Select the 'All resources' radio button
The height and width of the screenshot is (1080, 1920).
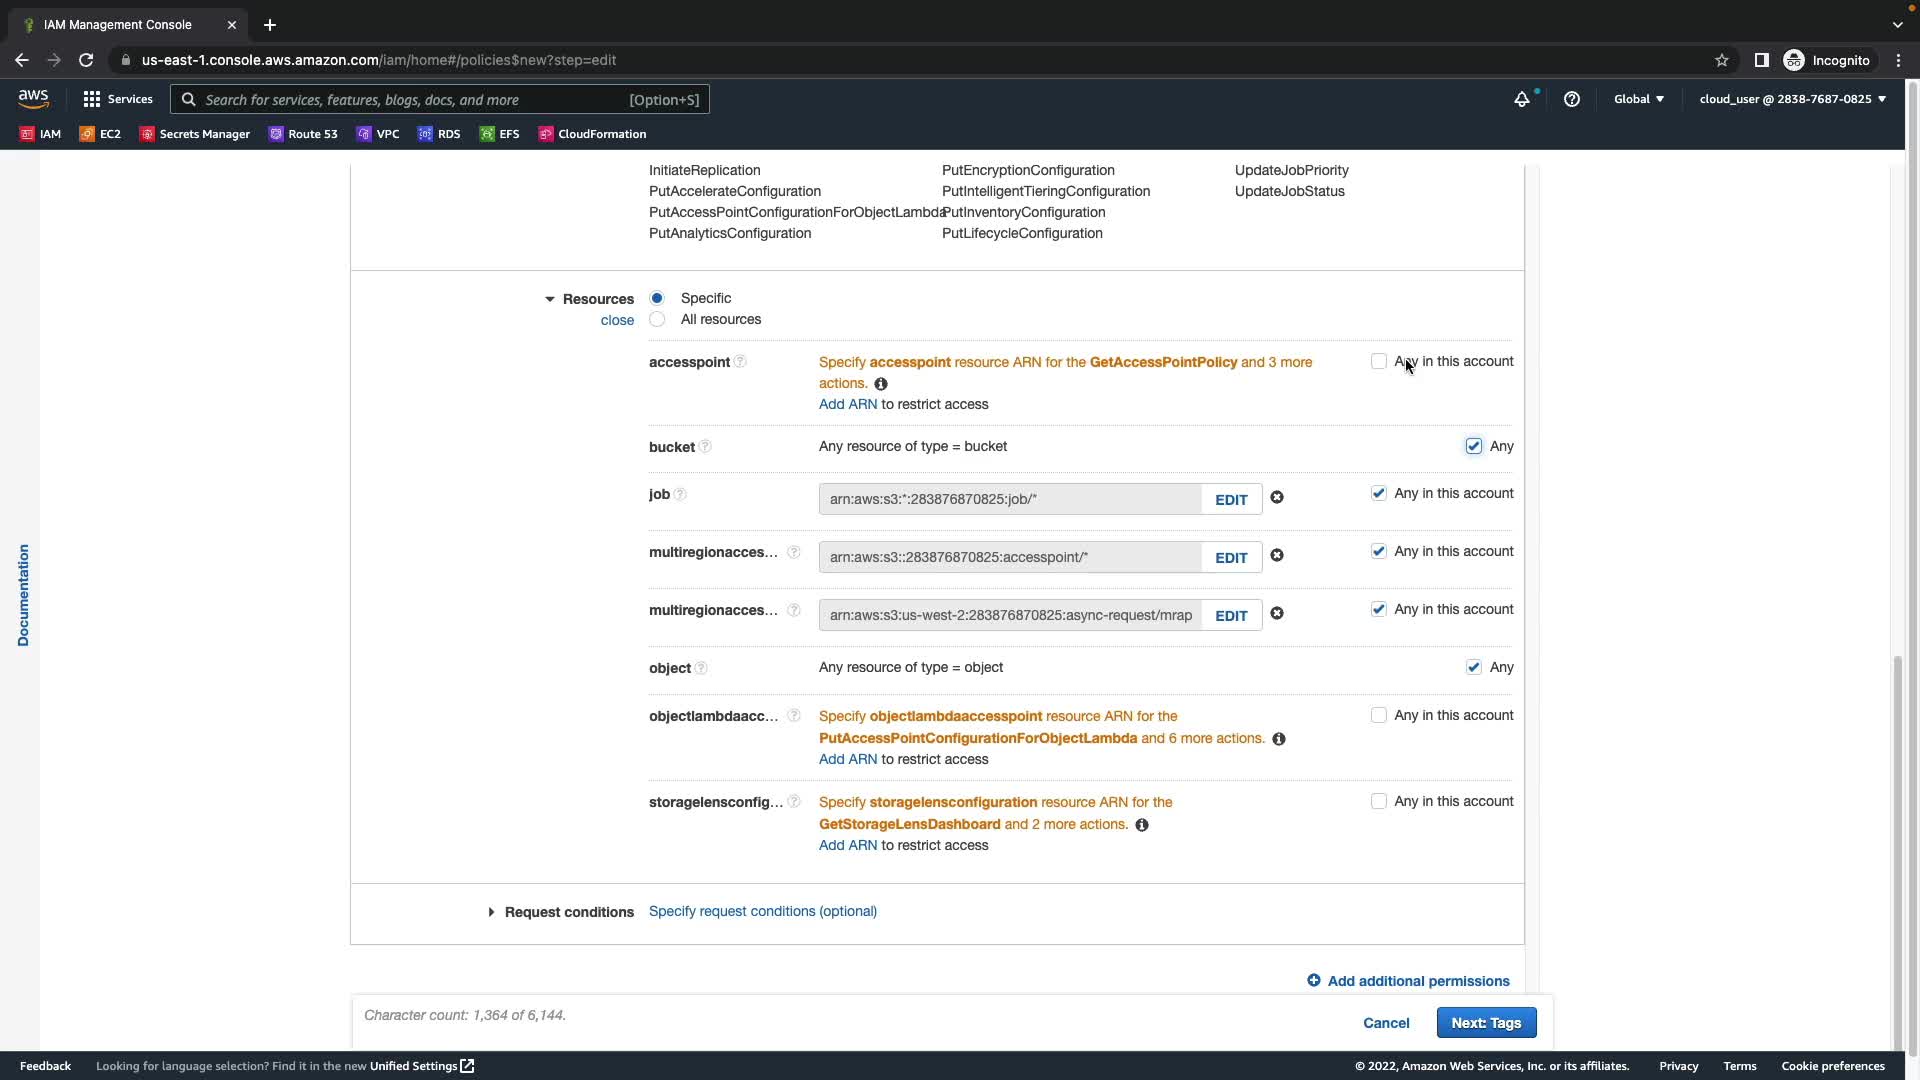[657, 320]
